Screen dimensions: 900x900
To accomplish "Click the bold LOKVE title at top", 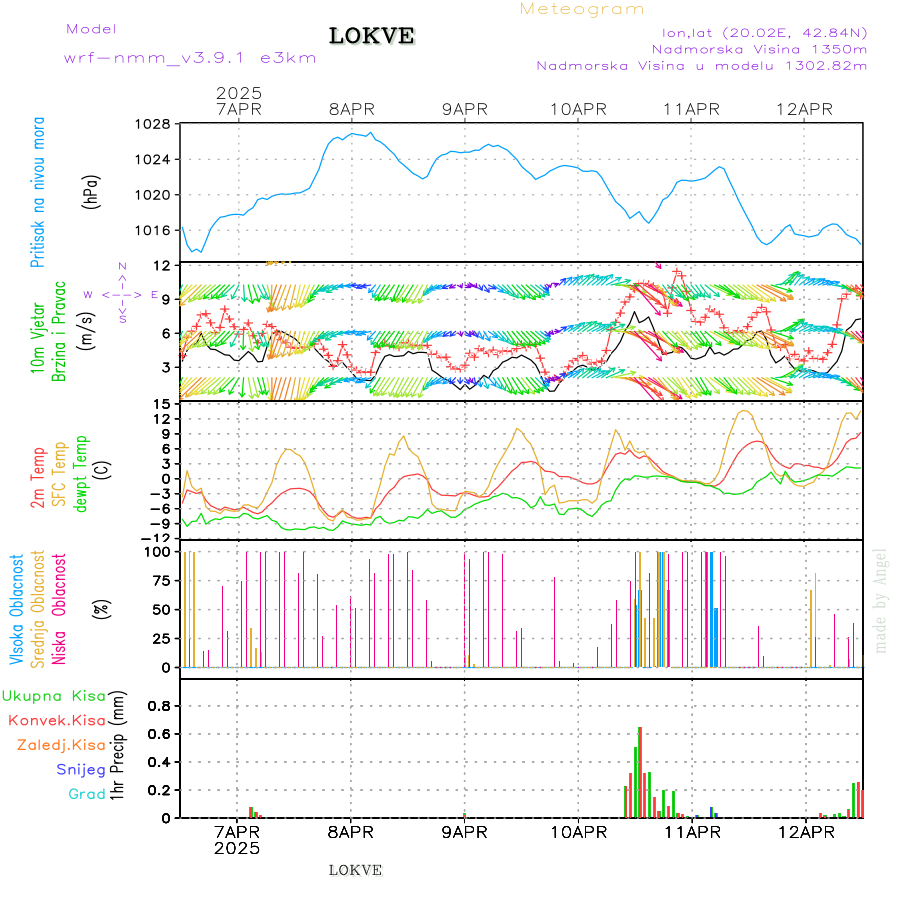I will (x=372, y=36).
